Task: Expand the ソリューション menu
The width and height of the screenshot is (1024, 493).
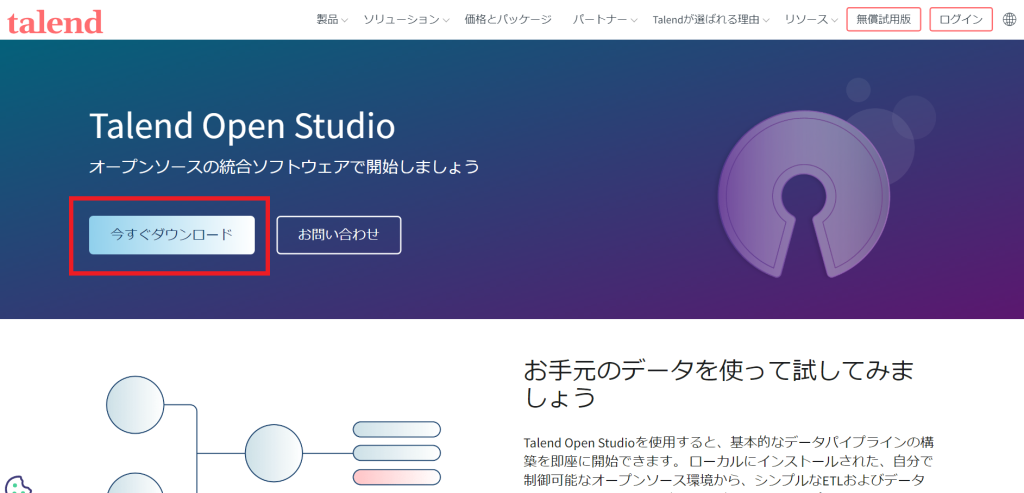Action: [406, 20]
